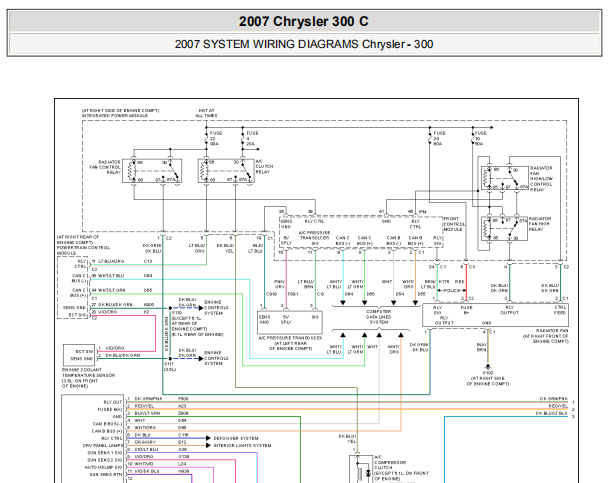Click the 'S110' splice label

(x=176, y=312)
